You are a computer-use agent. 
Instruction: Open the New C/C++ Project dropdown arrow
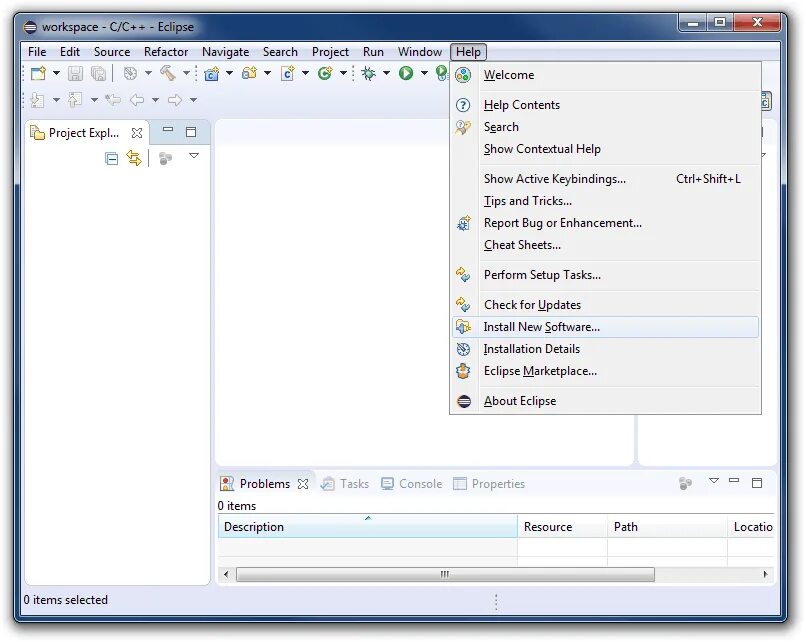(x=230, y=74)
